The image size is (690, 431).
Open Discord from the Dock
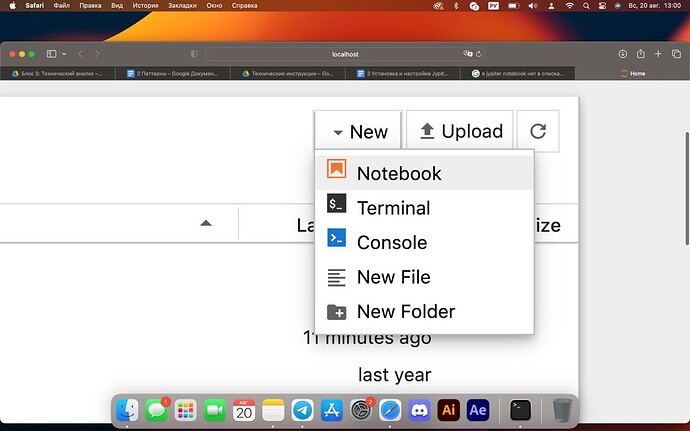[x=419, y=410]
